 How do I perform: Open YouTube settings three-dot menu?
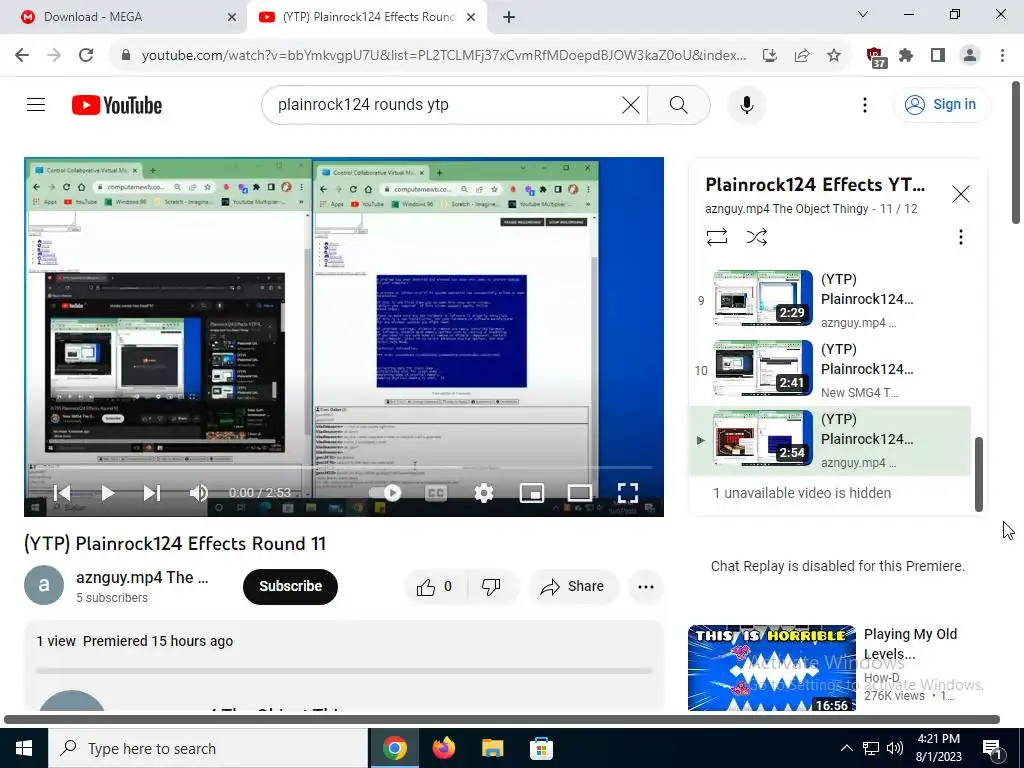pos(865,105)
